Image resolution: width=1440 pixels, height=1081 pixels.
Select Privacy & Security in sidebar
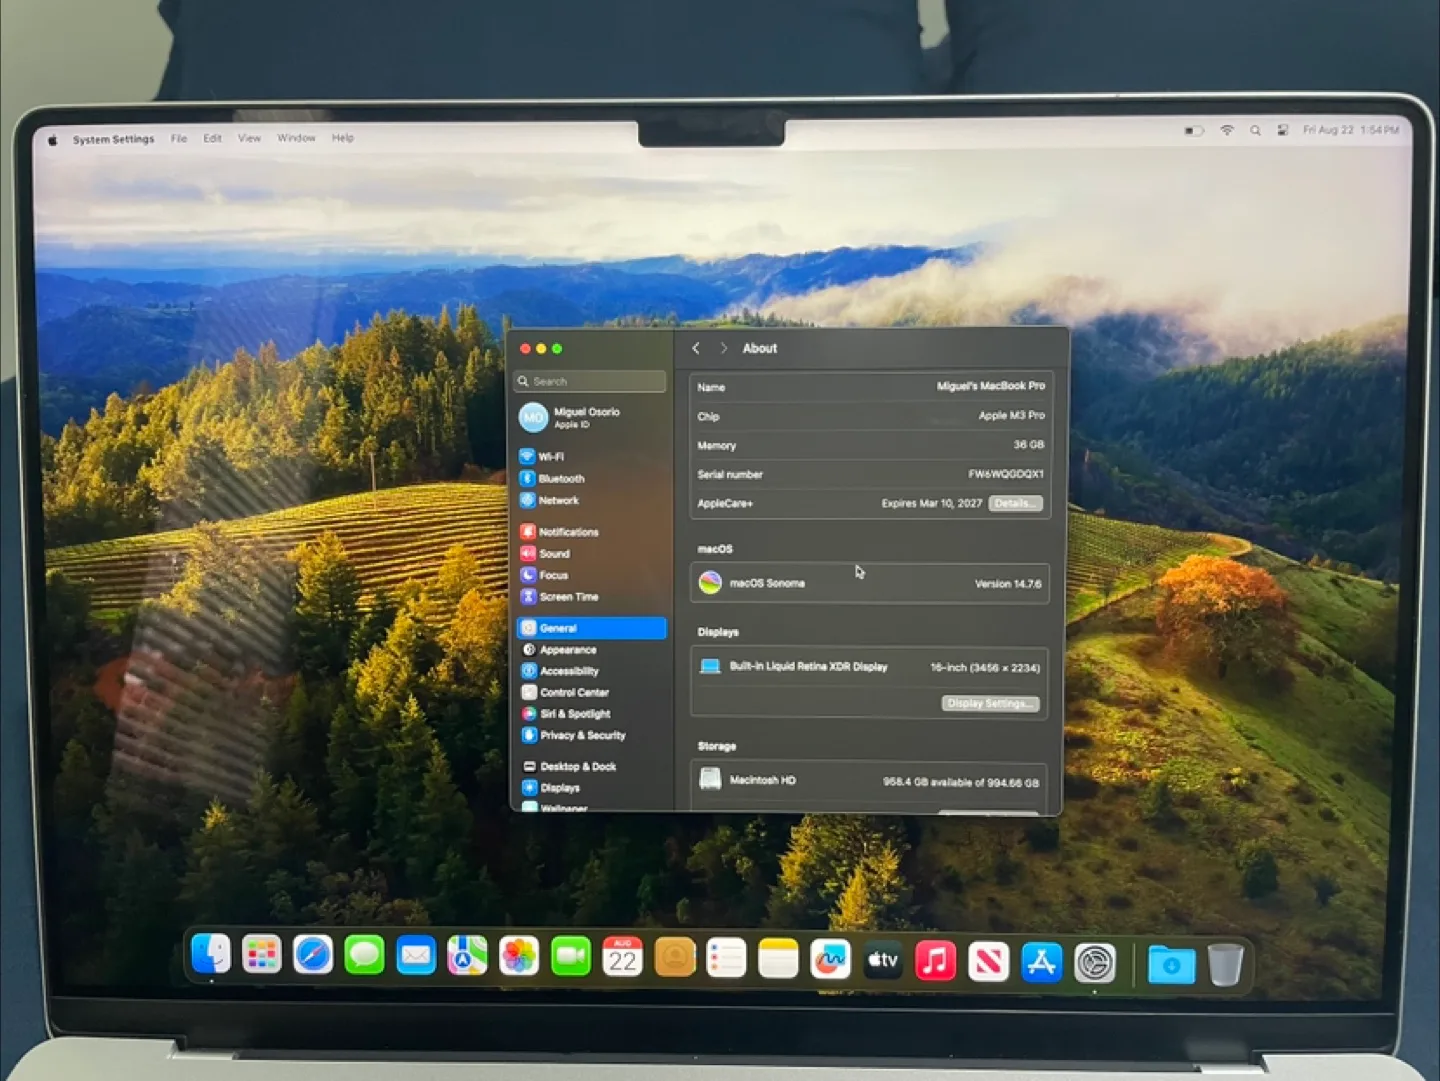tap(582, 736)
